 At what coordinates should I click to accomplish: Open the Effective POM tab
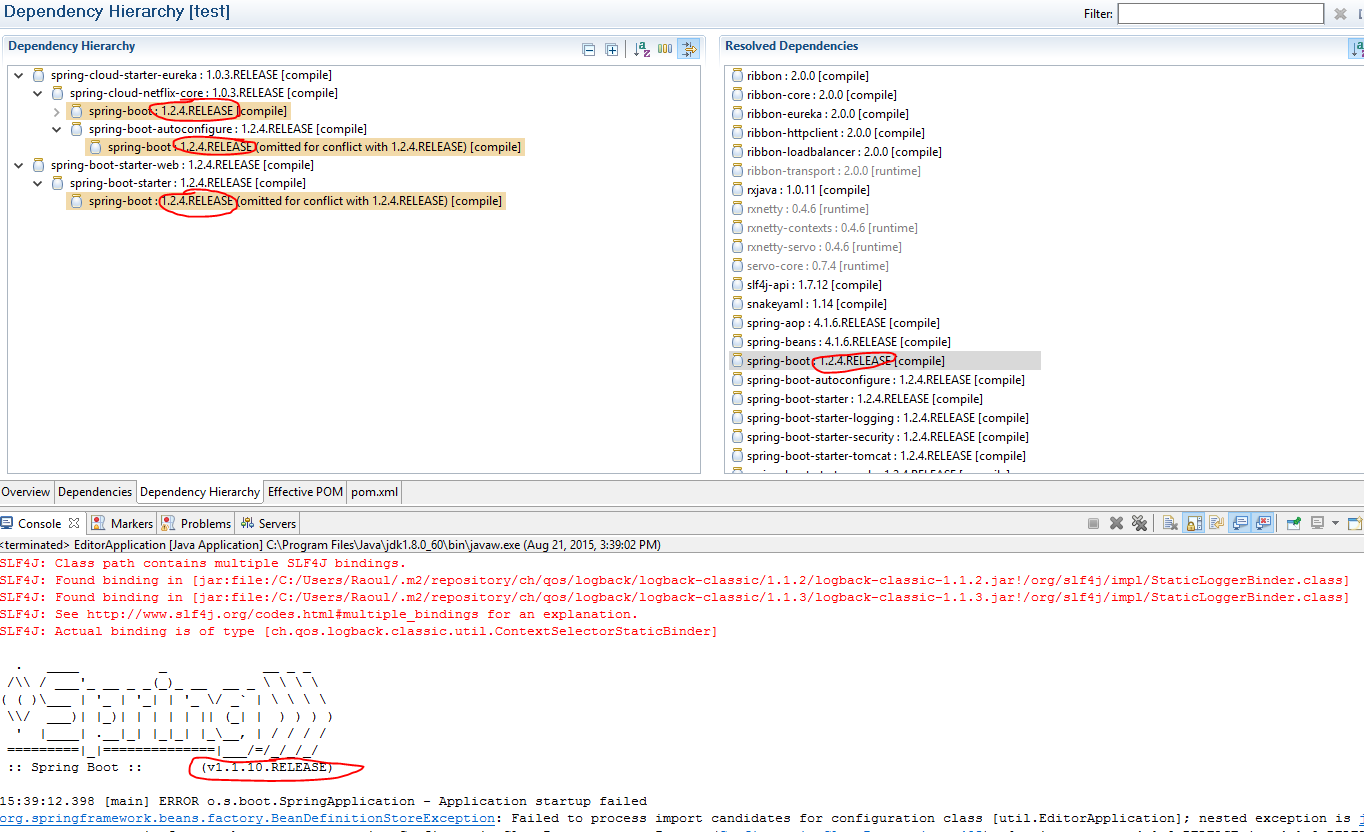(305, 492)
